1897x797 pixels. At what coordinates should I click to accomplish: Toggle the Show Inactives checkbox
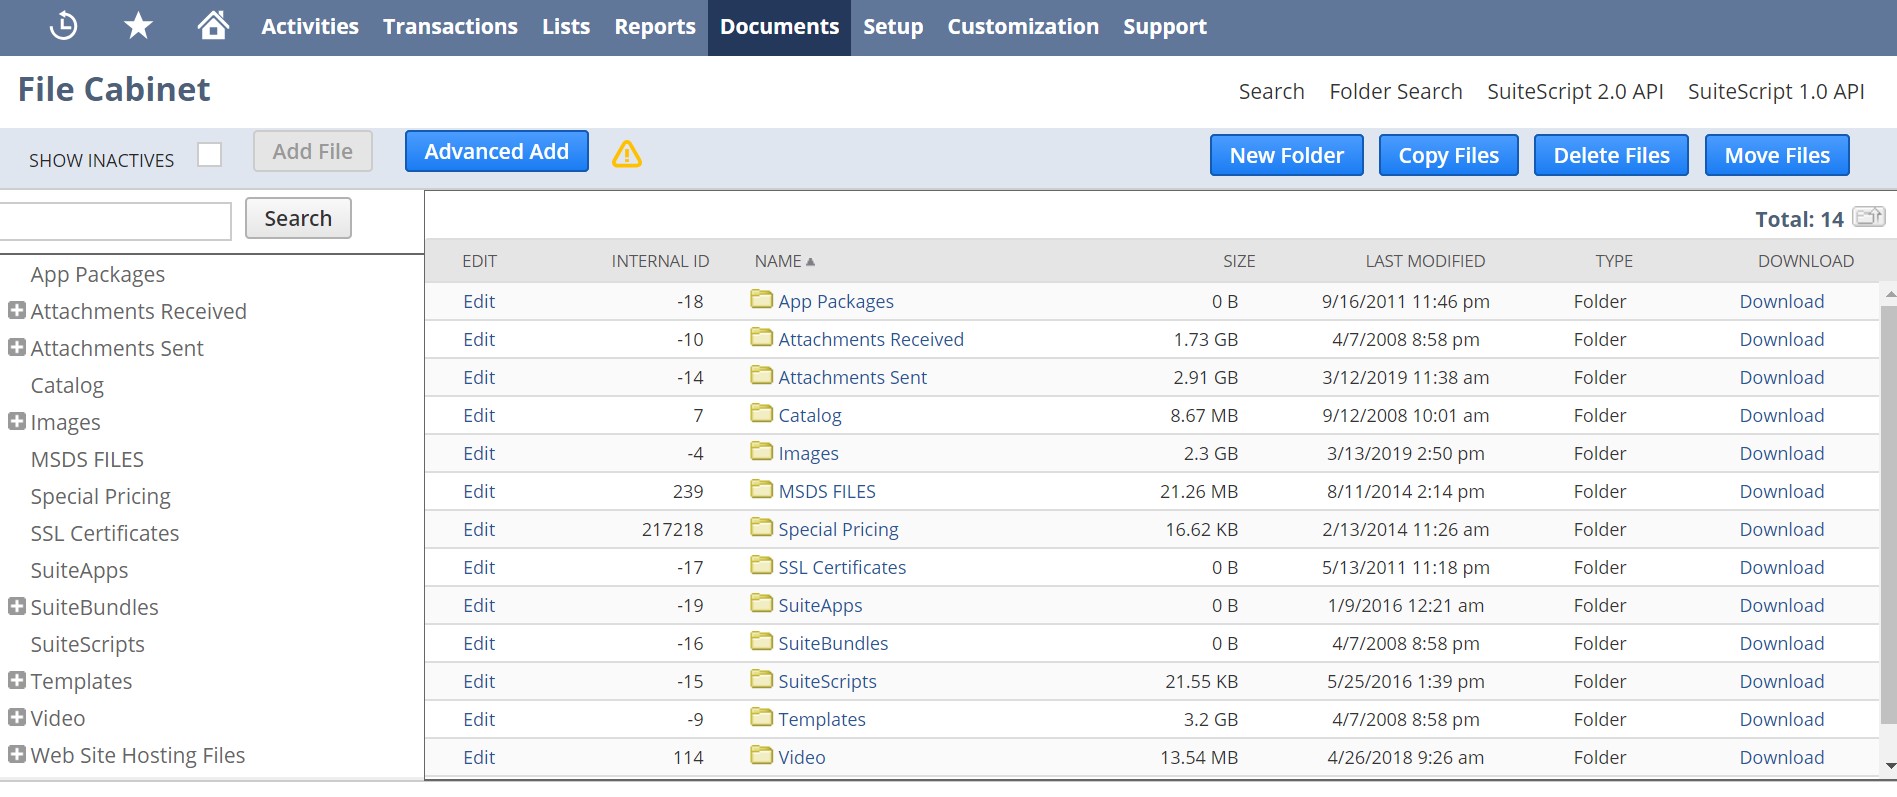click(209, 155)
